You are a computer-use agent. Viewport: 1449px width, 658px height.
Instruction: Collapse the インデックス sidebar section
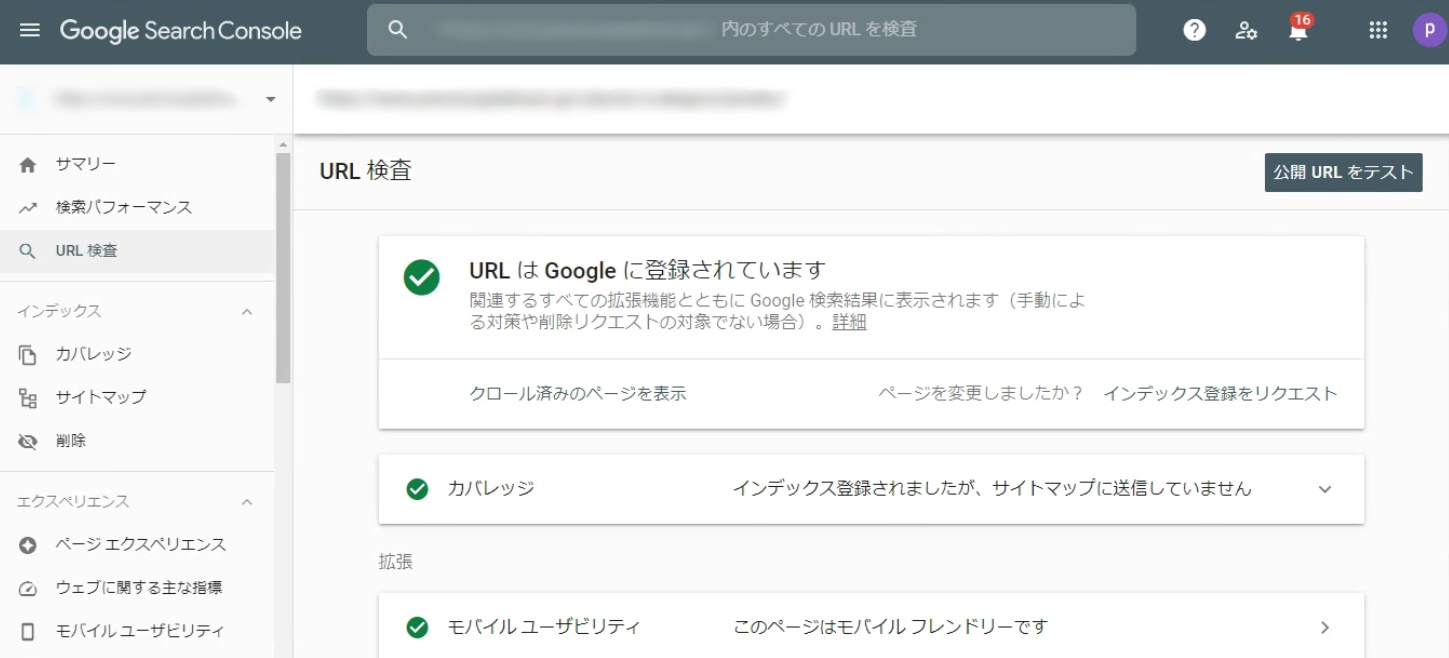247,312
